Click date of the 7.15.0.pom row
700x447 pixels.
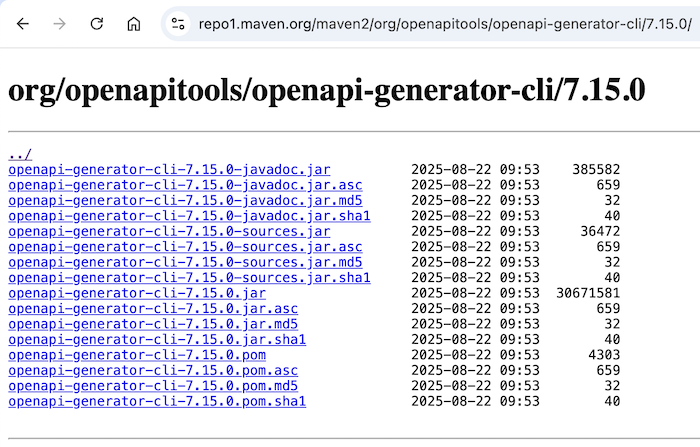[475, 355]
